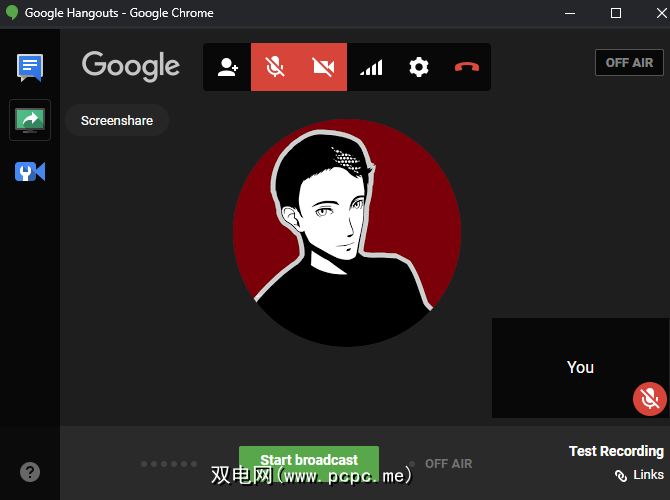
Task: Click the invite people icon
Action: tap(227, 67)
